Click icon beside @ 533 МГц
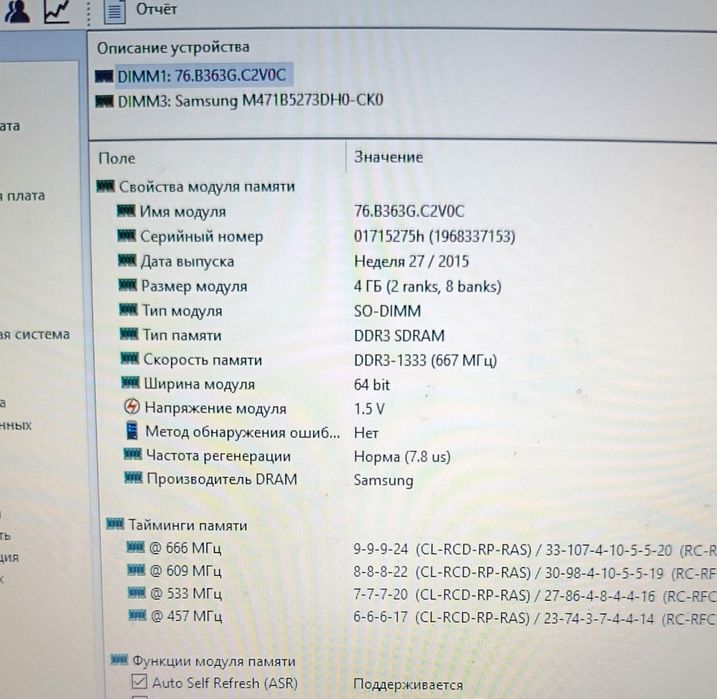This screenshot has width=717, height=699. pyautogui.click(x=137, y=592)
